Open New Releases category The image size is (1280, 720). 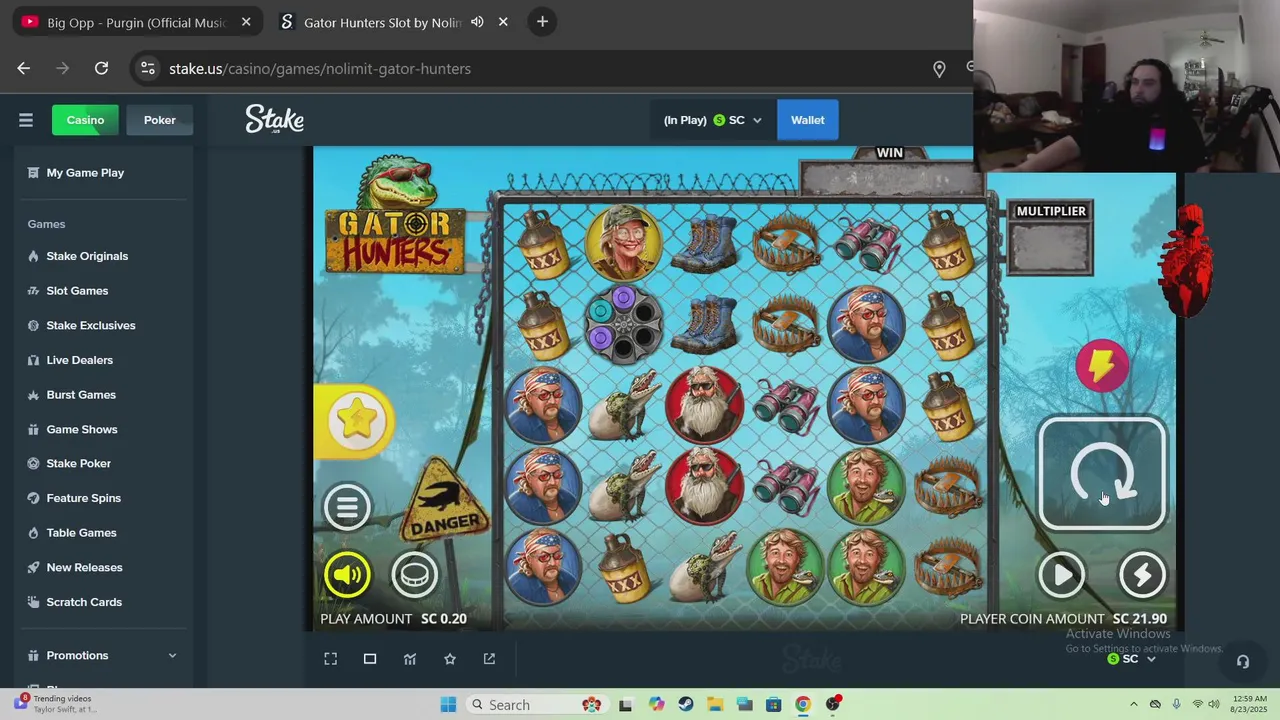click(x=75, y=567)
